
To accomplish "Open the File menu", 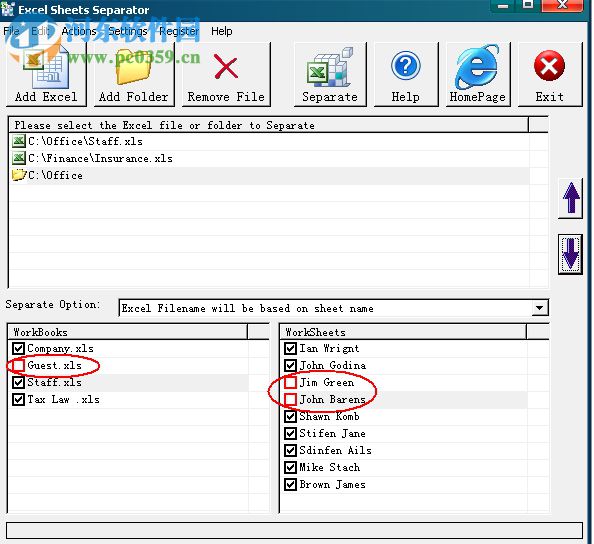I will (11, 31).
